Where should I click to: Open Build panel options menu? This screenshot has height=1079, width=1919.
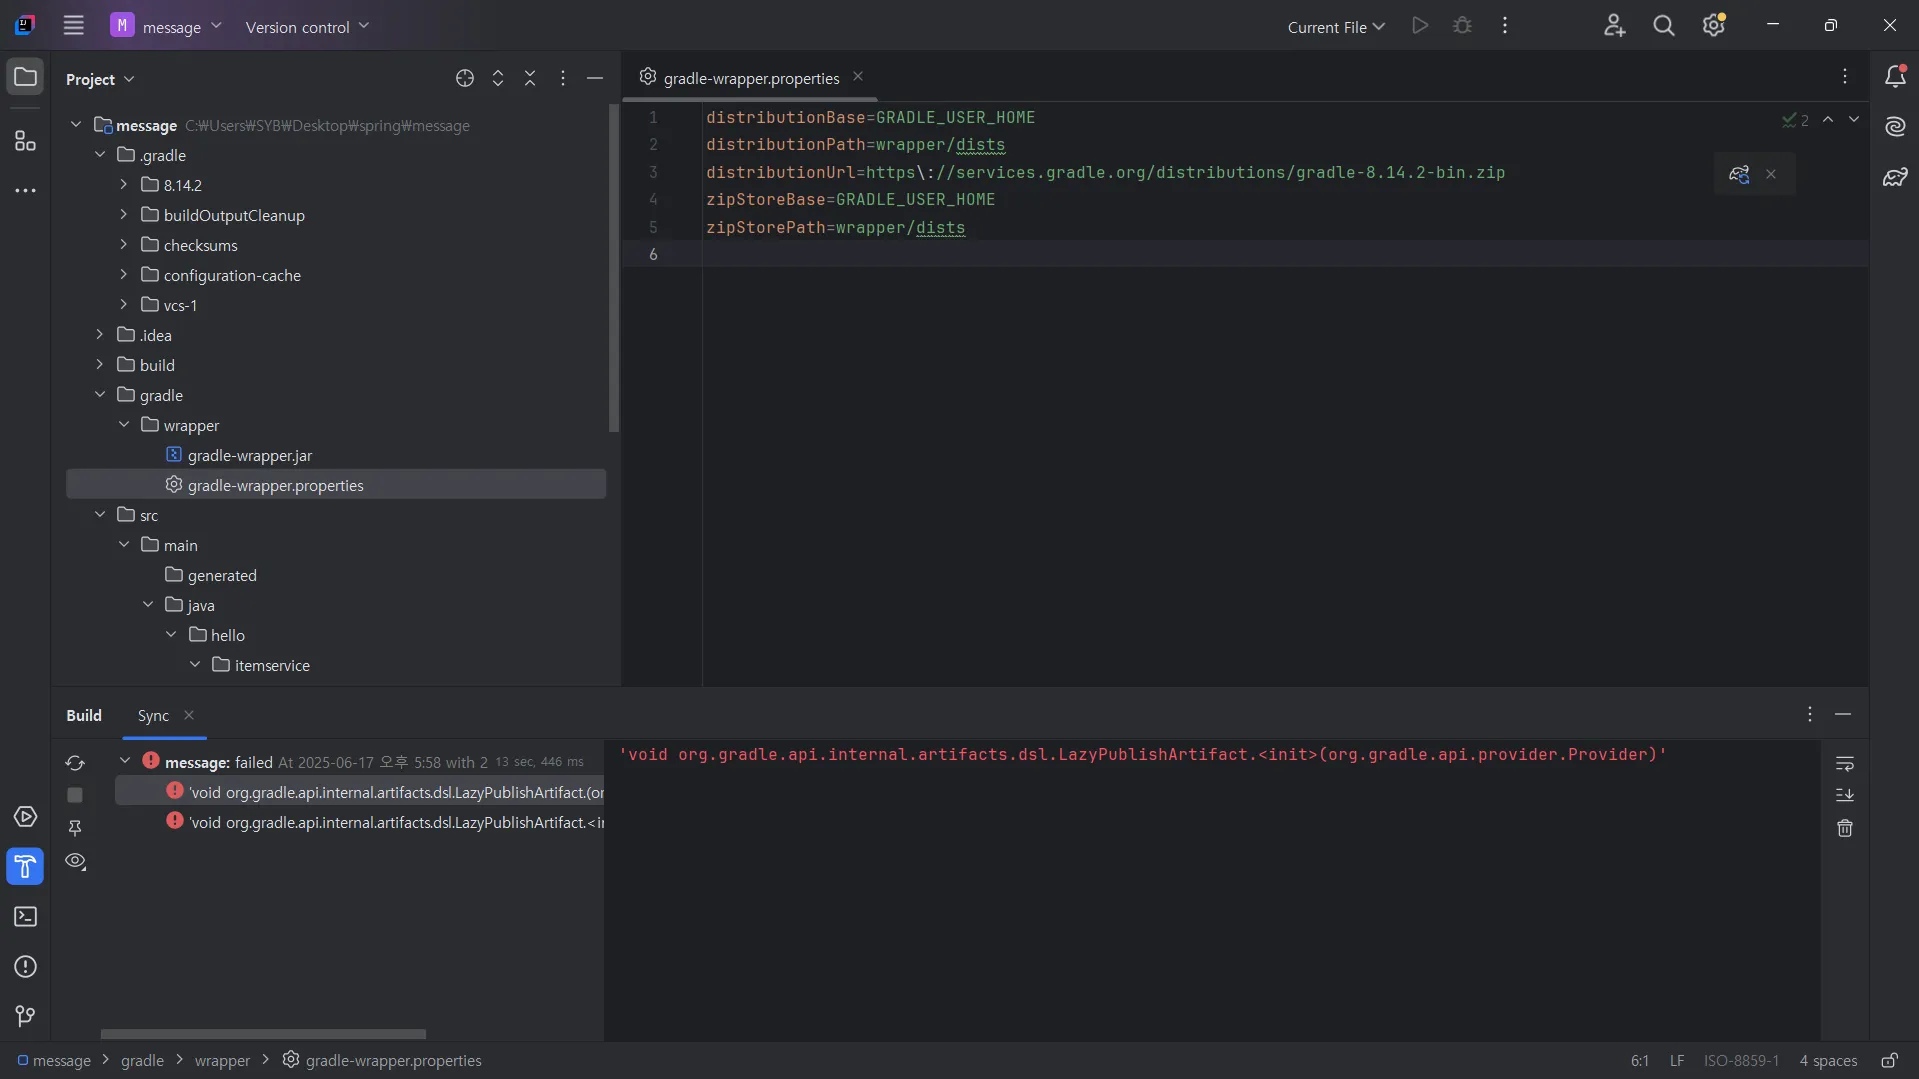coord(1810,714)
